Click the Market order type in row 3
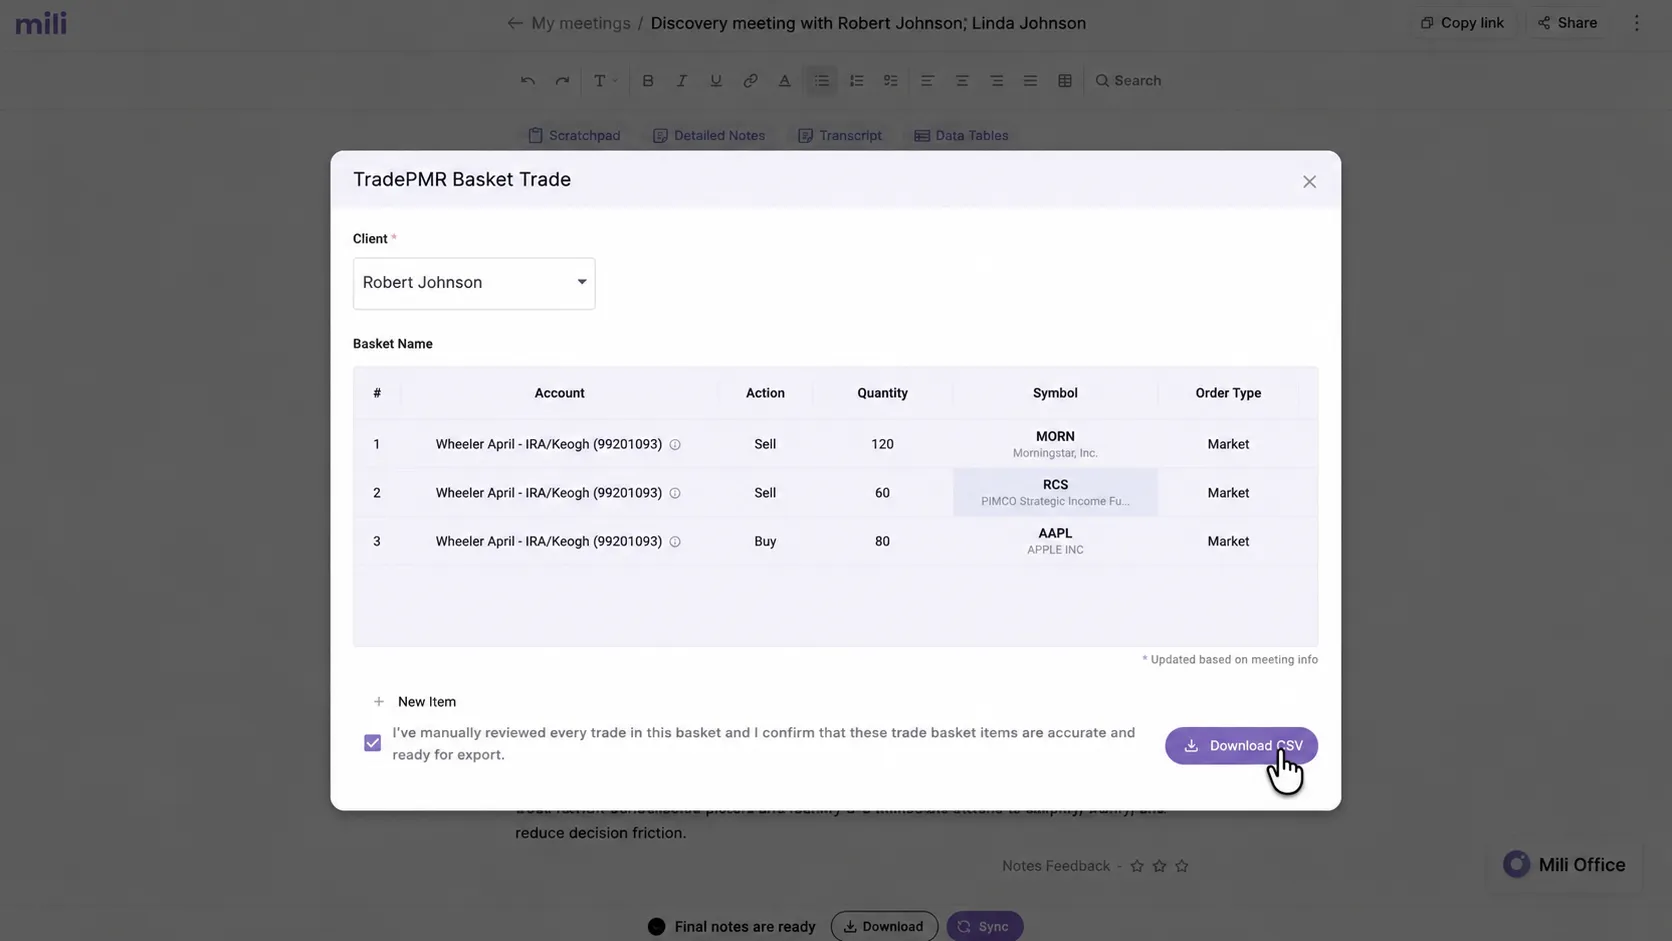1672x941 pixels. [1228, 541]
